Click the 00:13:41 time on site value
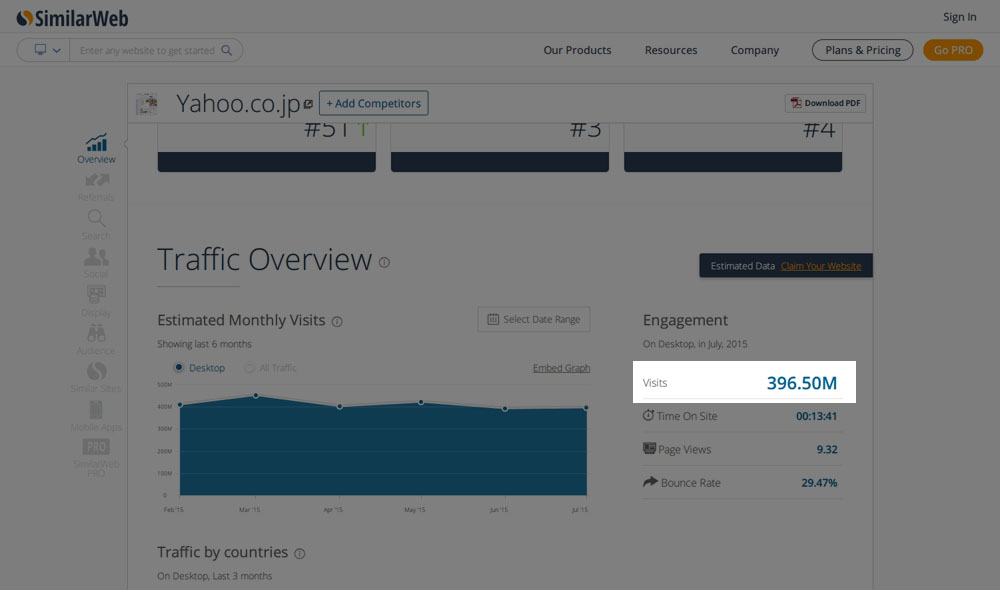Viewport: 1000px width, 590px height. (x=816, y=417)
